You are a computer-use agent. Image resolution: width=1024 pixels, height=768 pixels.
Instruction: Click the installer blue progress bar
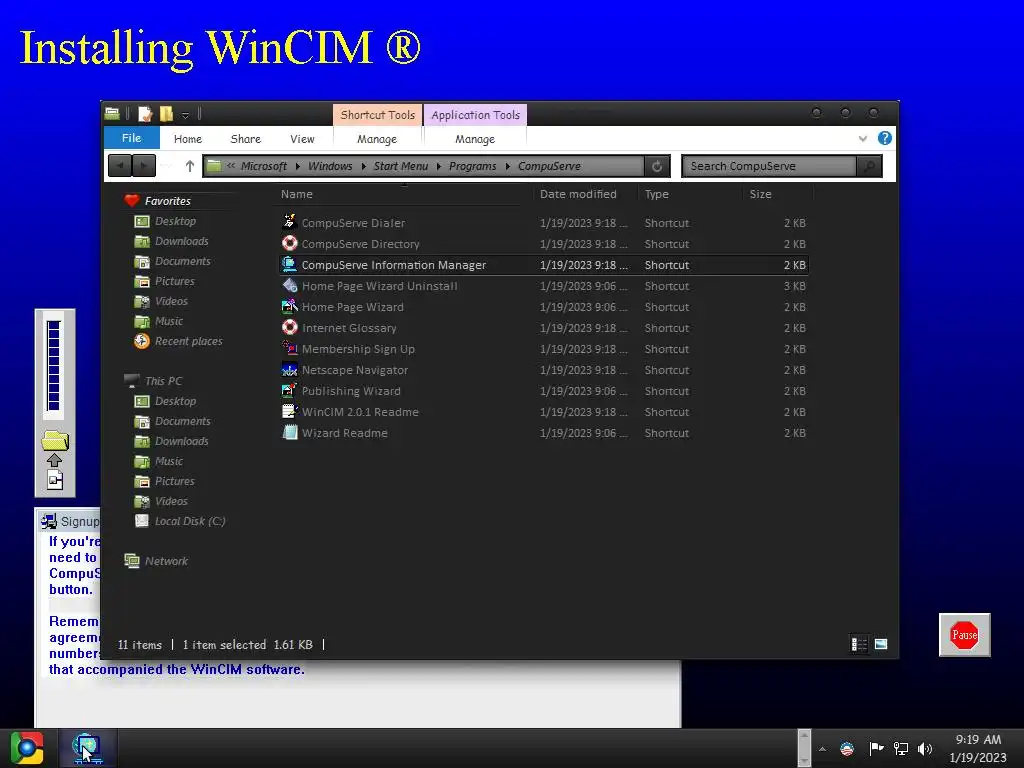54,366
